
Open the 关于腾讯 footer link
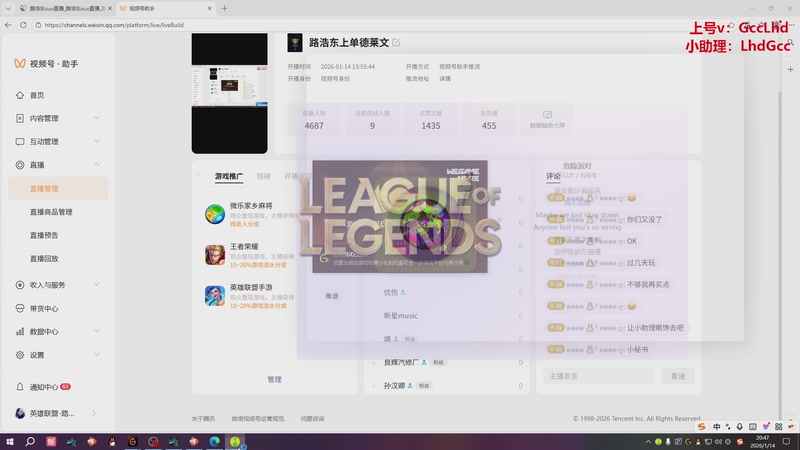click(203, 418)
